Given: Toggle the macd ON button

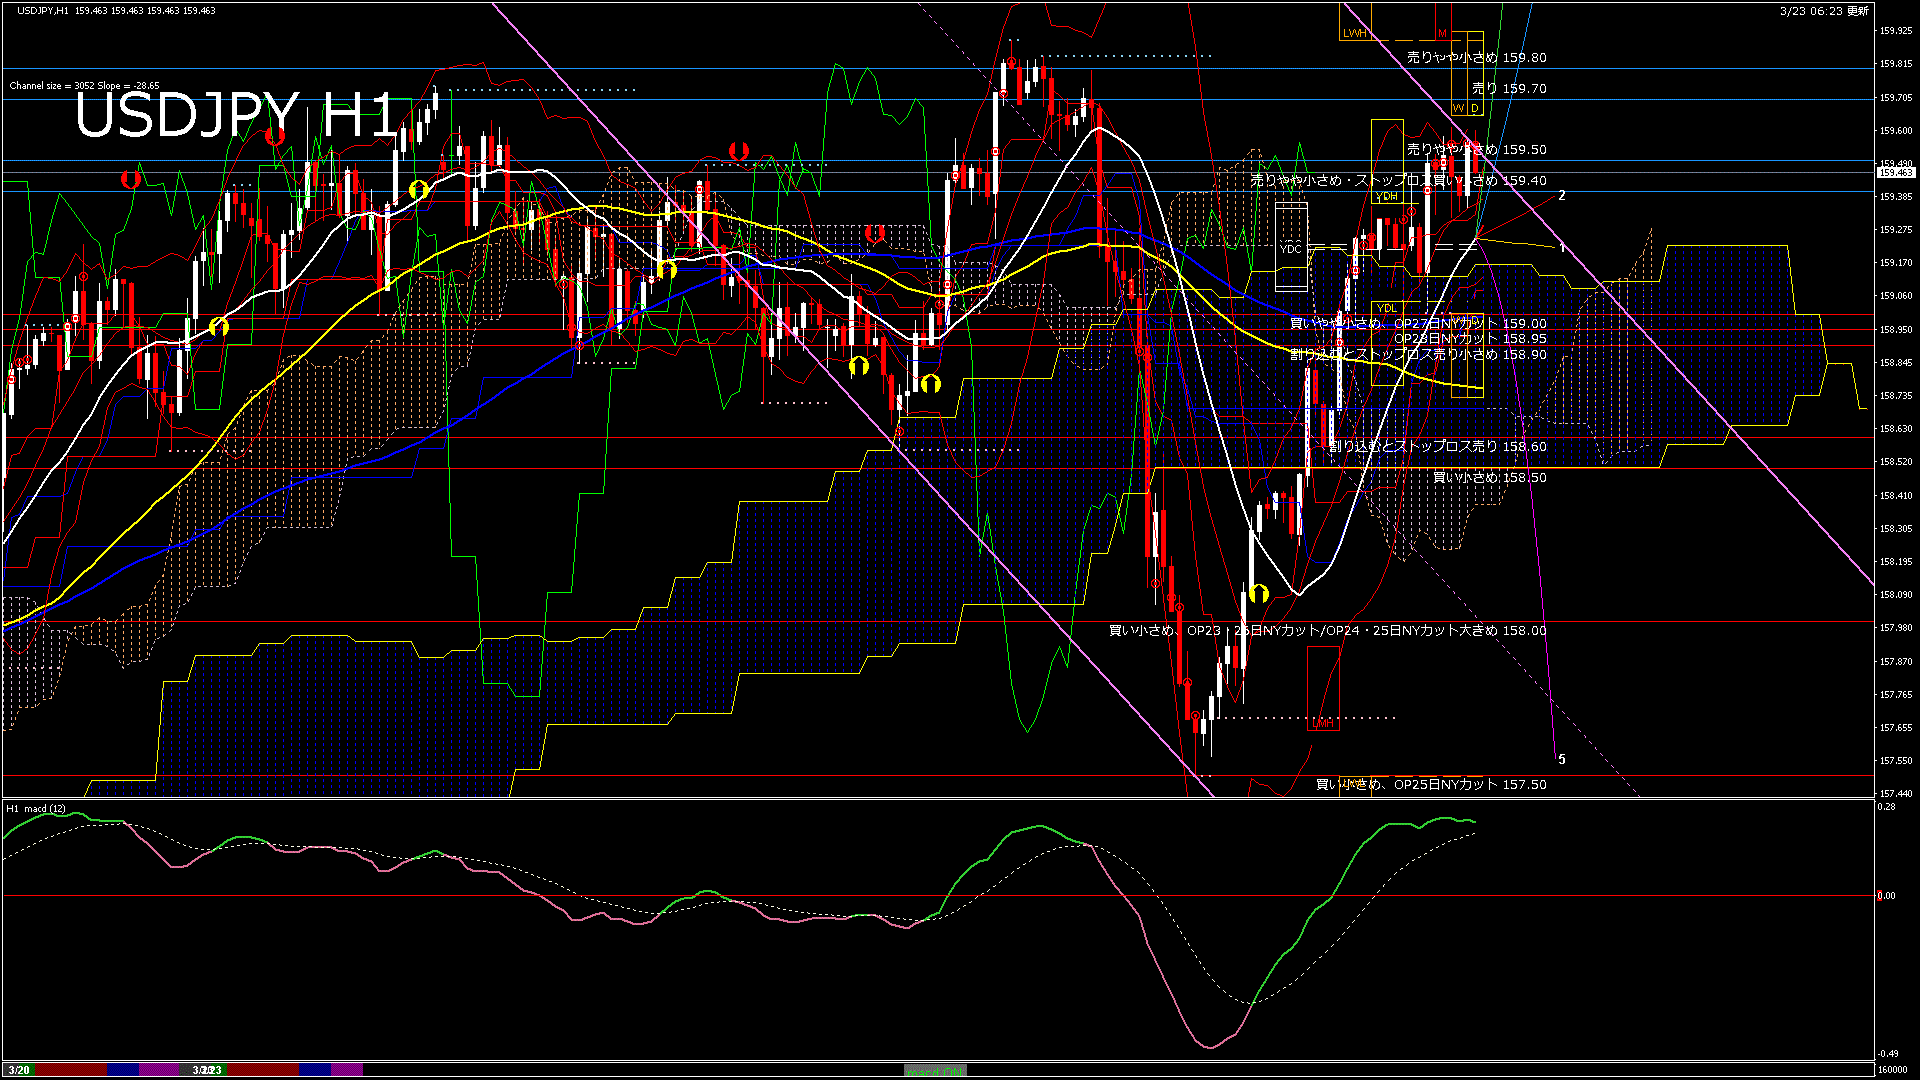Looking at the screenshot, I should pos(936,1071).
